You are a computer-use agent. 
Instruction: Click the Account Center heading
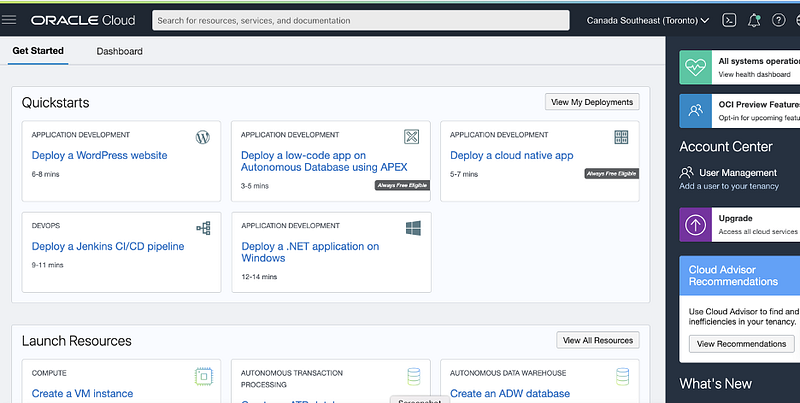(x=726, y=147)
